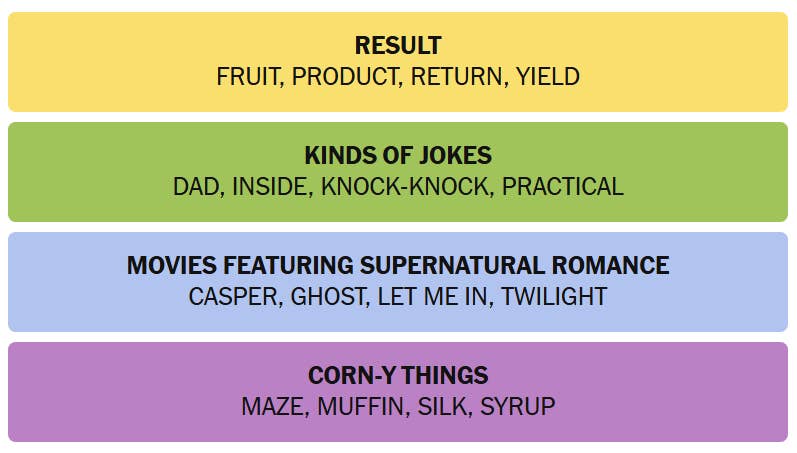
Task: Click the word YIELD in yellow row
Action: point(548,77)
